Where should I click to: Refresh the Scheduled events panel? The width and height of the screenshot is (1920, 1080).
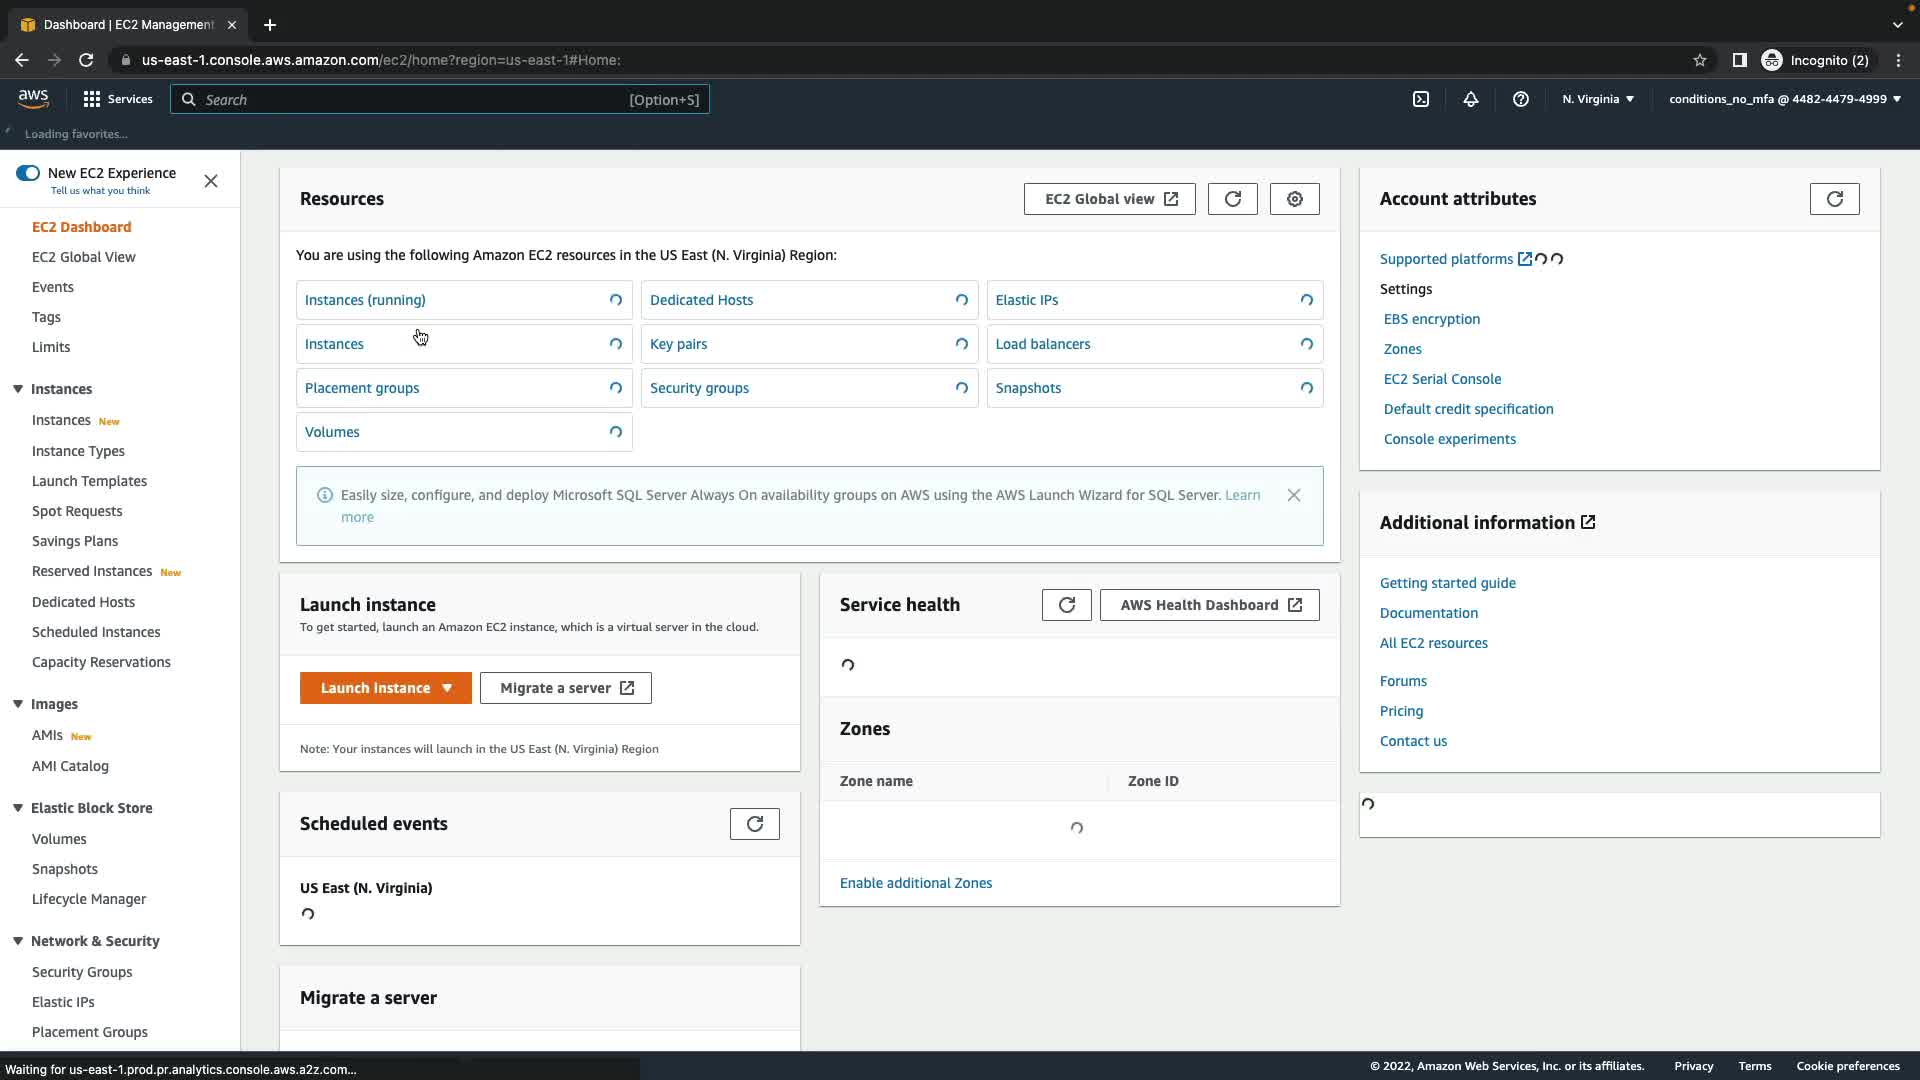pos(754,824)
